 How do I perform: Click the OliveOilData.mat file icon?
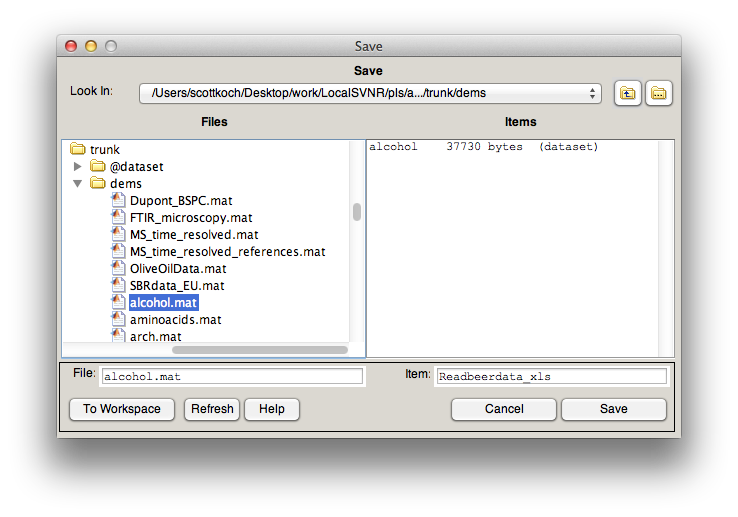coord(118,268)
